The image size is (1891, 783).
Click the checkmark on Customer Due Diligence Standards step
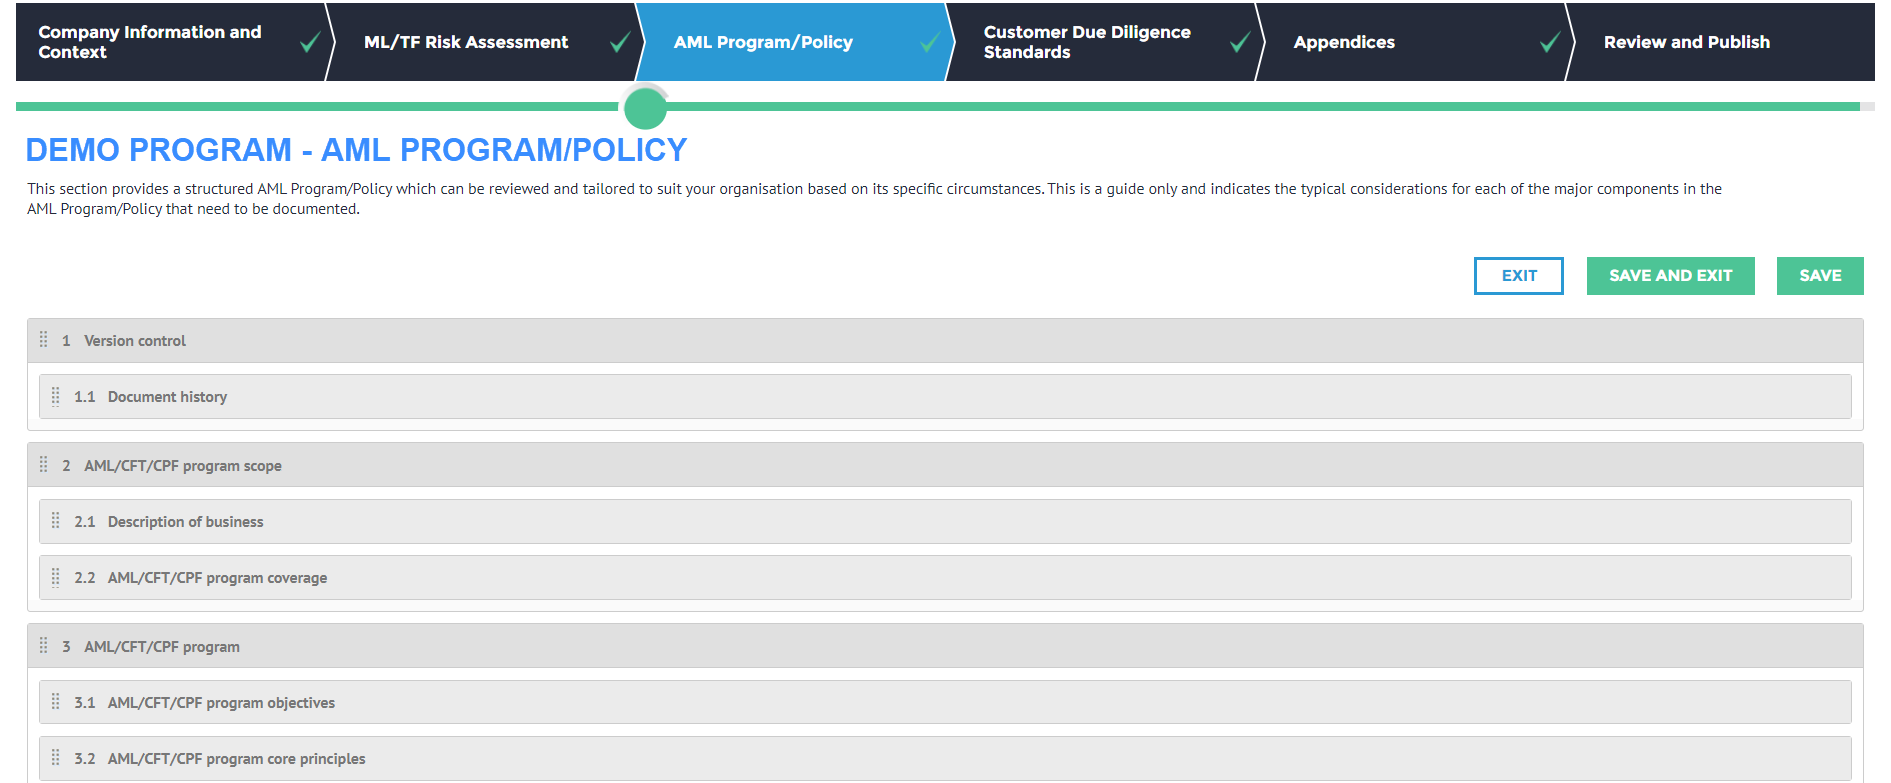coord(1240,42)
